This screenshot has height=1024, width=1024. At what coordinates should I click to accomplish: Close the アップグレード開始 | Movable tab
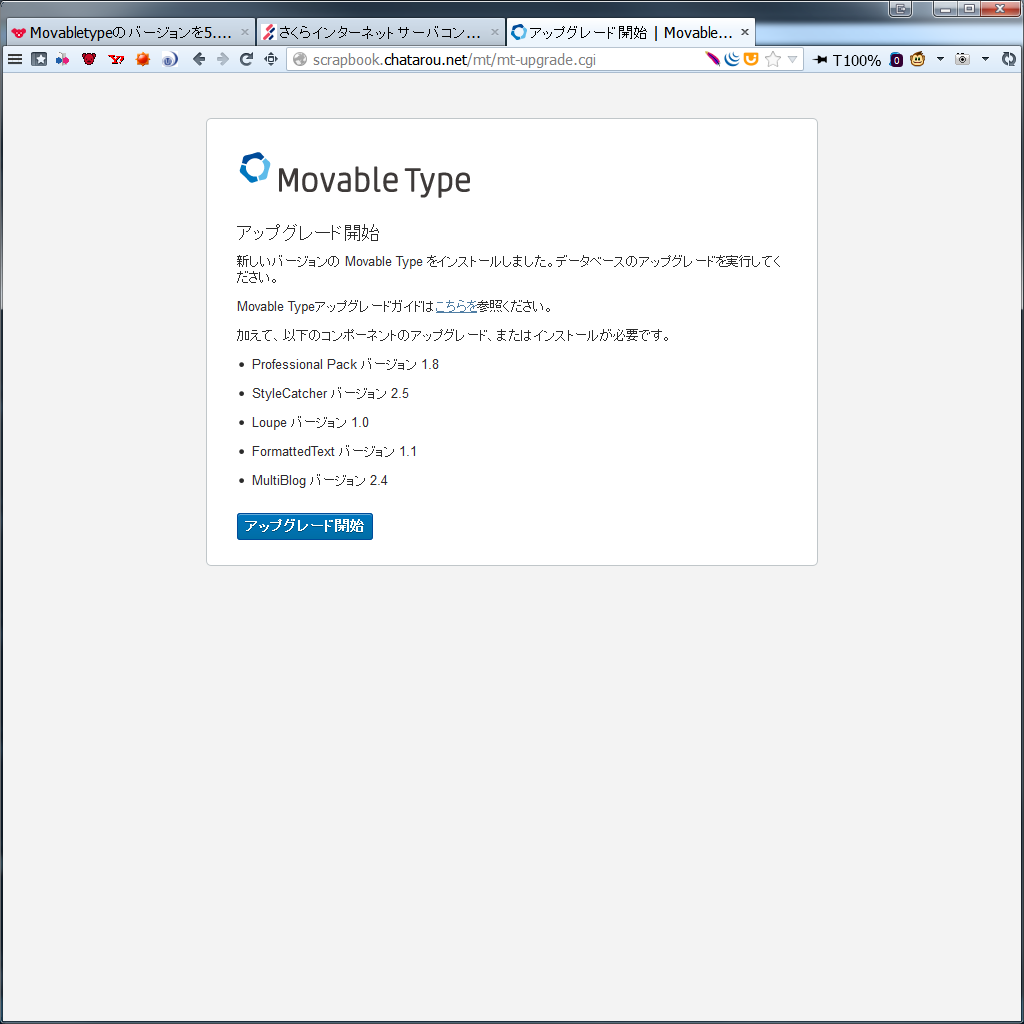[744, 32]
